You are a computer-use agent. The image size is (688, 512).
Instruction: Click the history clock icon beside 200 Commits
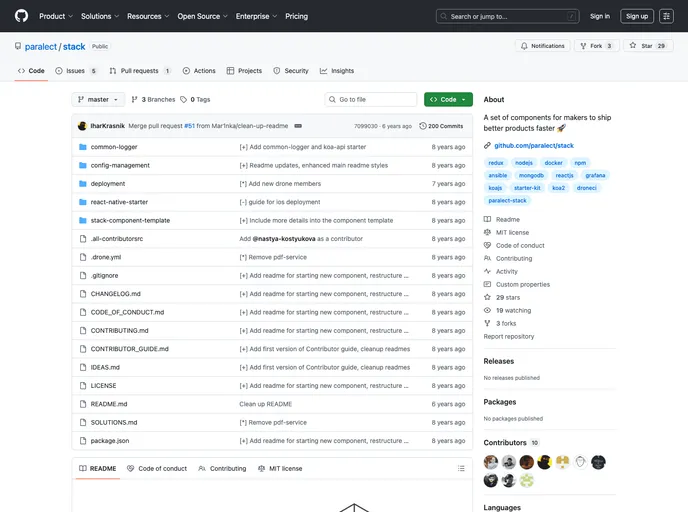[x=423, y=126]
